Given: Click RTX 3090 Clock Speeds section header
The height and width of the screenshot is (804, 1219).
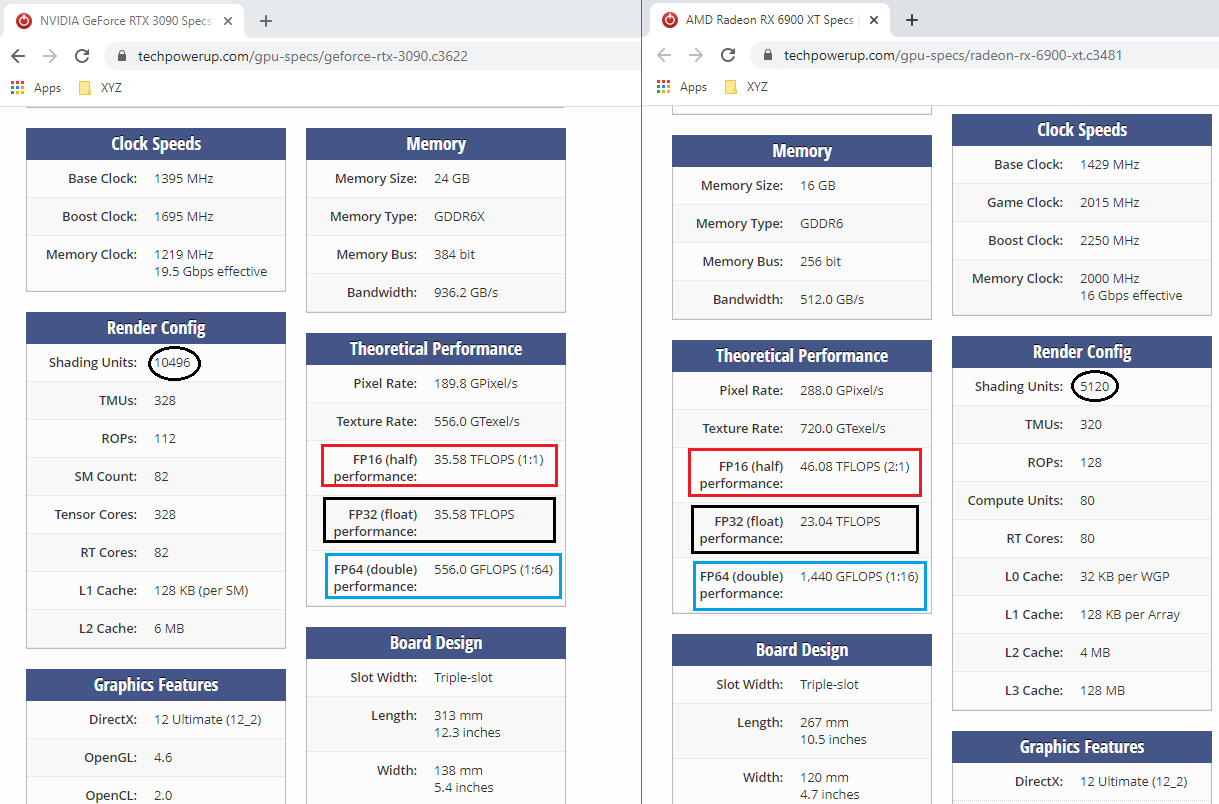Looking at the screenshot, I should click(x=156, y=144).
